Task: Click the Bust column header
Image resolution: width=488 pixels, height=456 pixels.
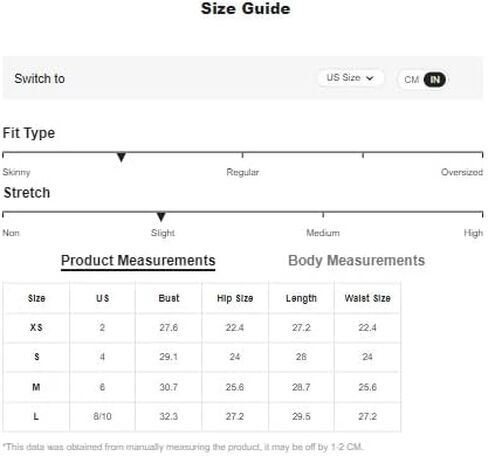Action: [x=169, y=298]
